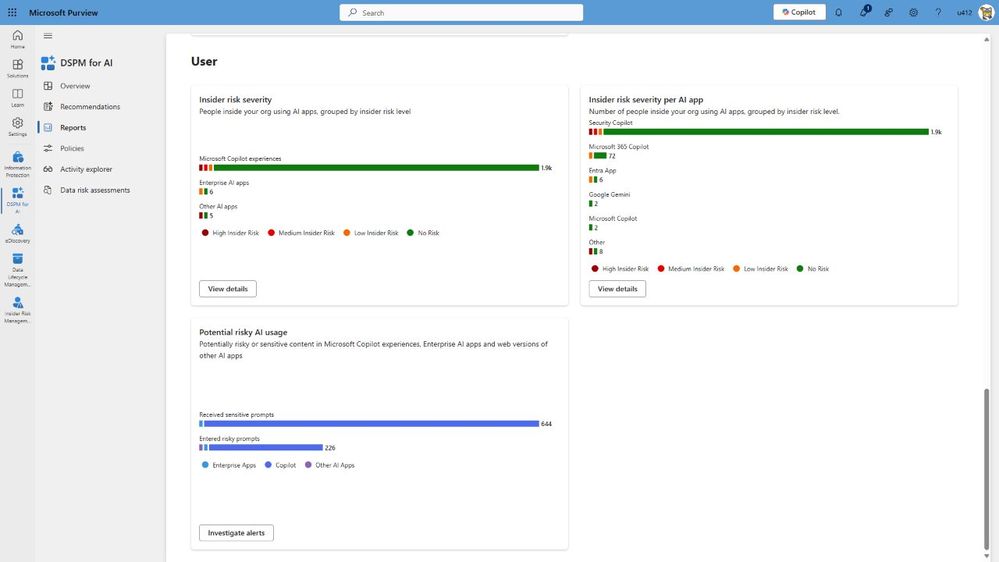Image resolution: width=999 pixels, height=562 pixels.
Task: Open the header settings gear icon
Action: click(x=913, y=12)
